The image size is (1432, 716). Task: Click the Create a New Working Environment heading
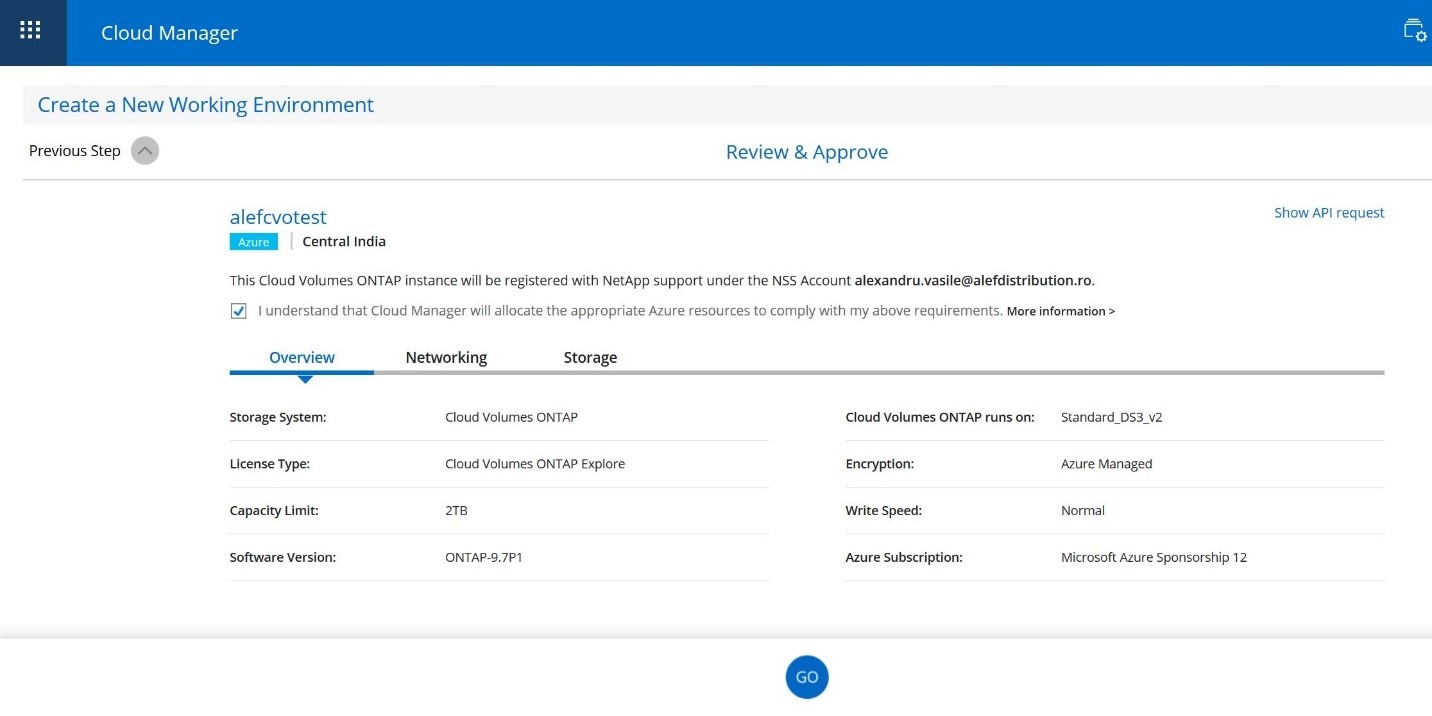tap(206, 105)
